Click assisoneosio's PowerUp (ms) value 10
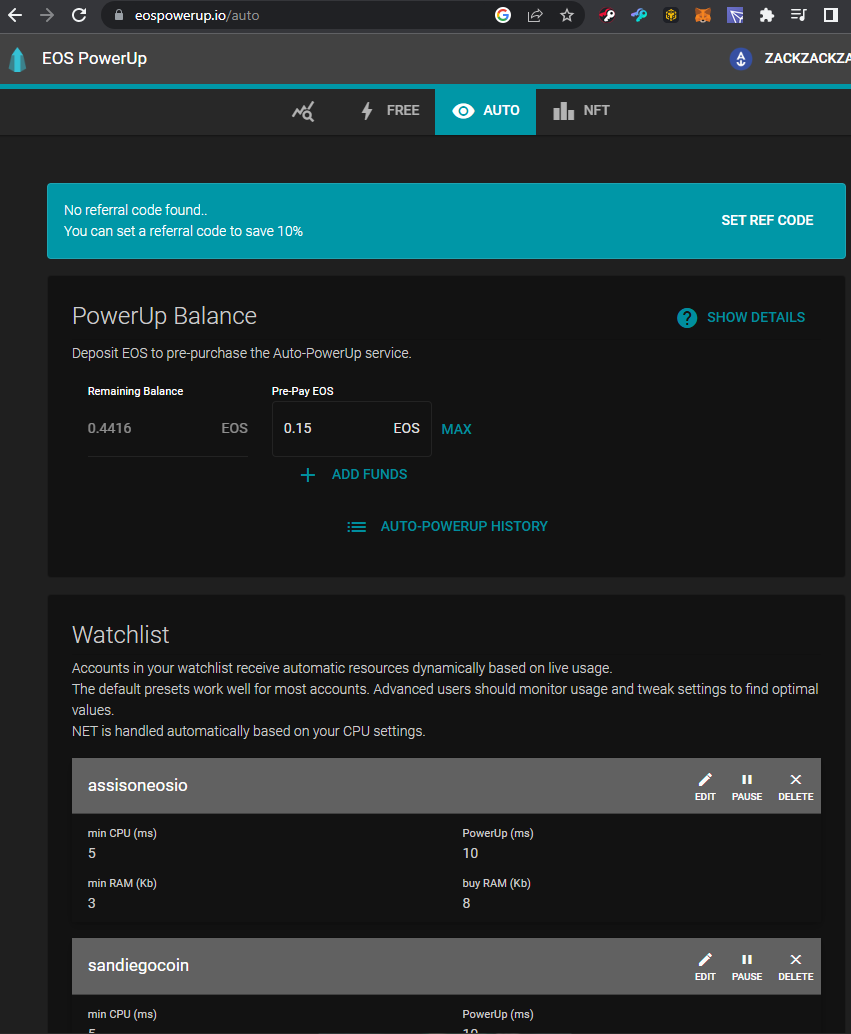The image size is (851, 1034). tap(470, 853)
